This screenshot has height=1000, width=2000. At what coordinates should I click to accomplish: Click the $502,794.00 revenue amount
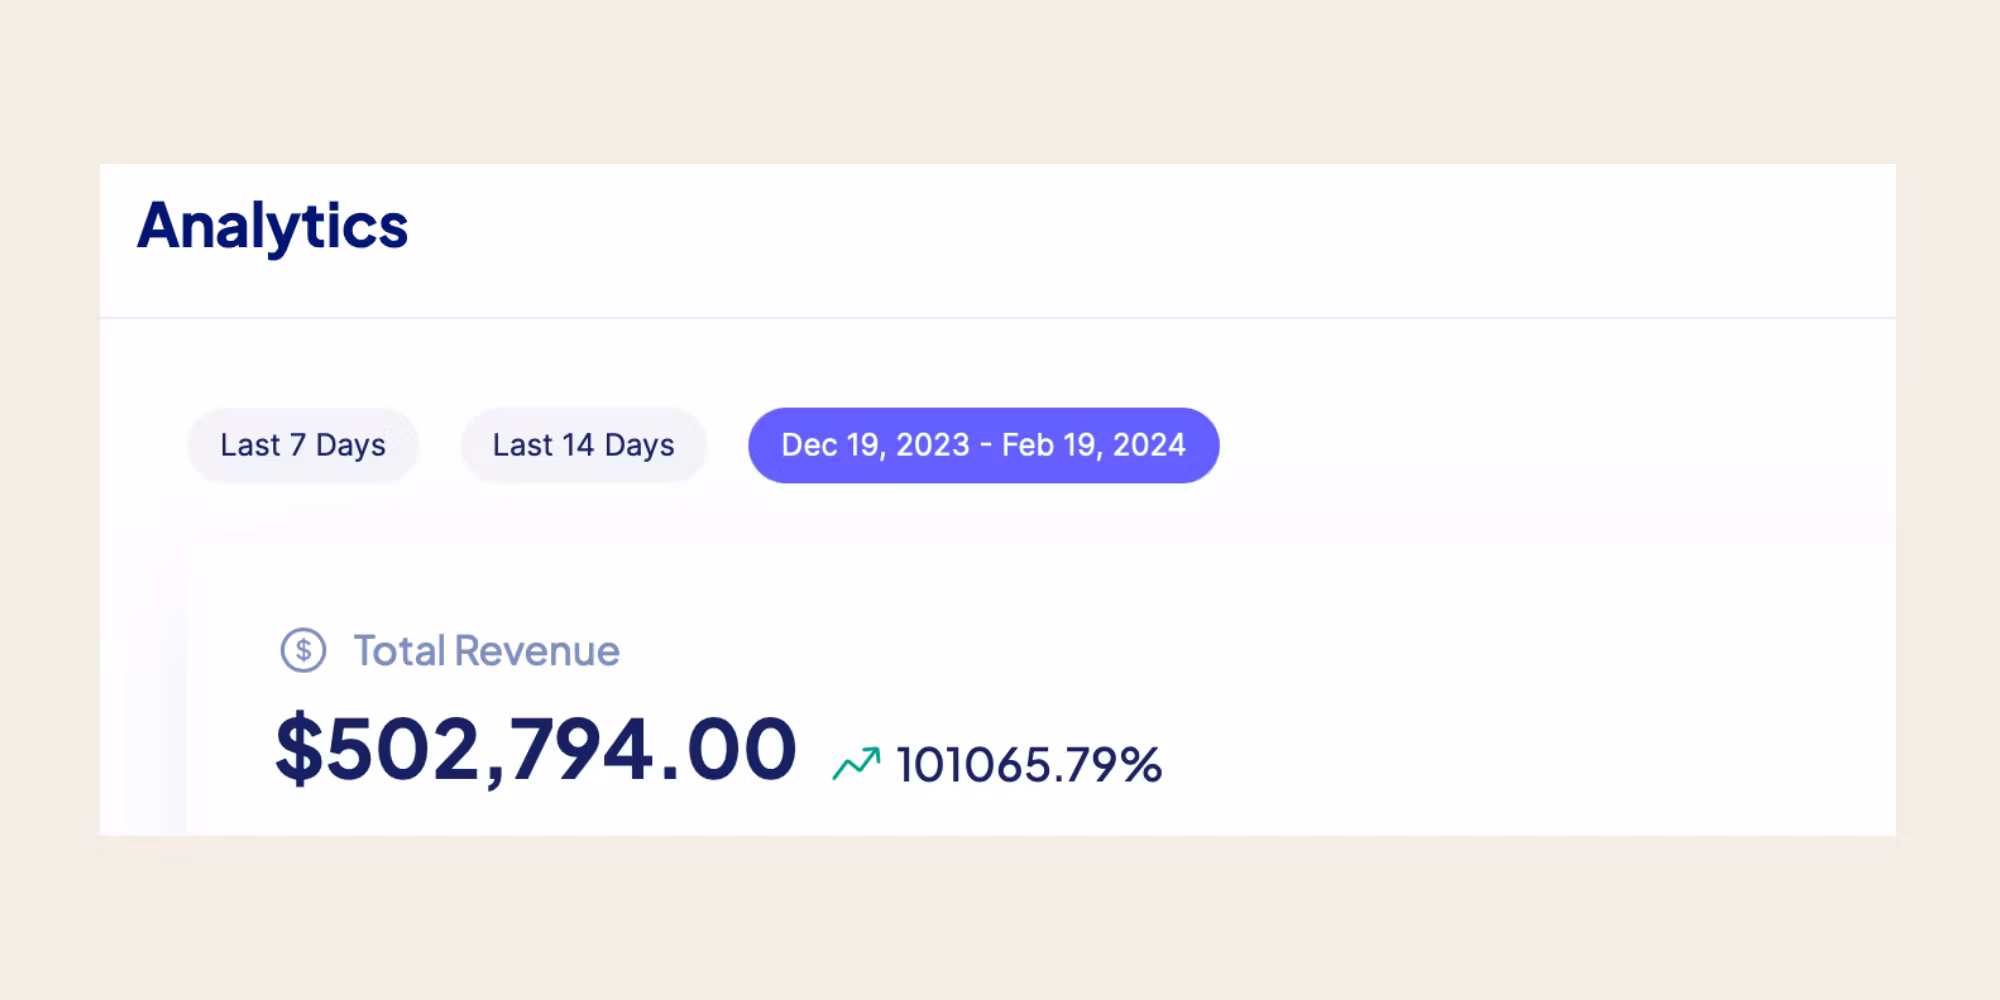point(536,750)
